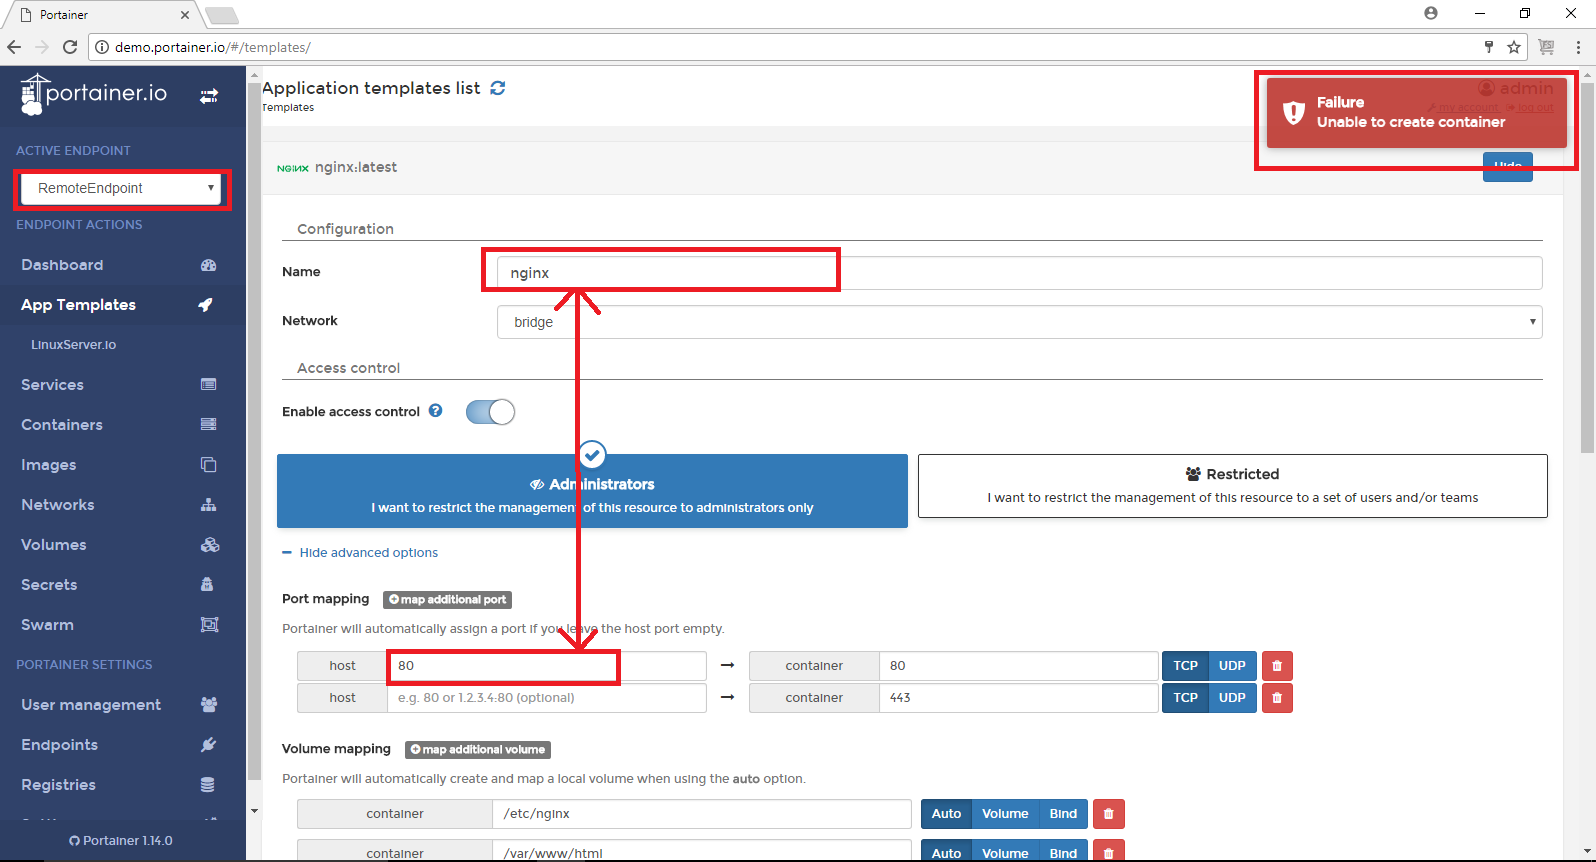
Task: Click map additional port button
Action: (x=447, y=600)
